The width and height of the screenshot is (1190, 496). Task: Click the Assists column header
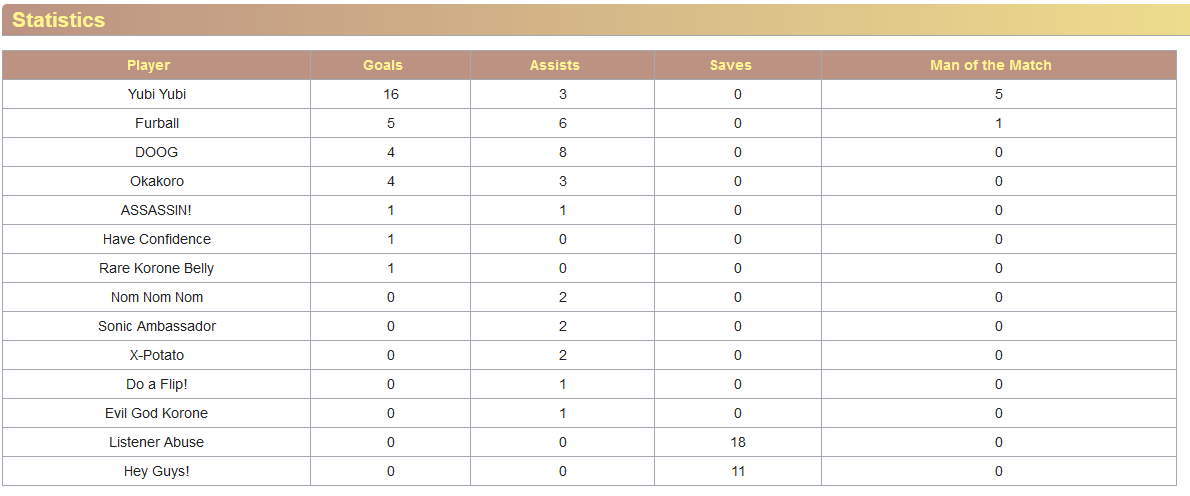tap(555, 65)
